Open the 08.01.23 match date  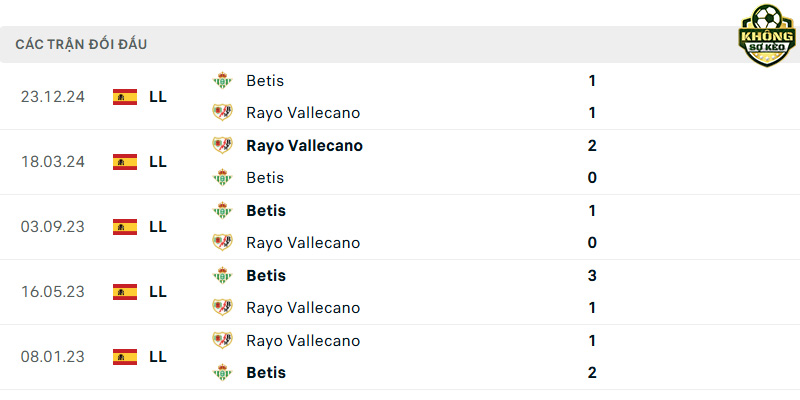pyautogui.click(x=53, y=357)
